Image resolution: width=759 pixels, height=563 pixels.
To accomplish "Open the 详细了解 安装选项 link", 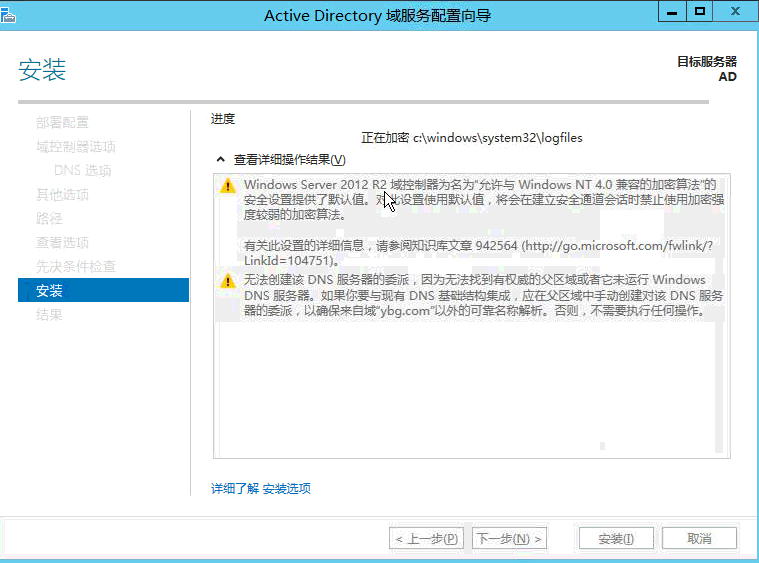I will pos(260,489).
